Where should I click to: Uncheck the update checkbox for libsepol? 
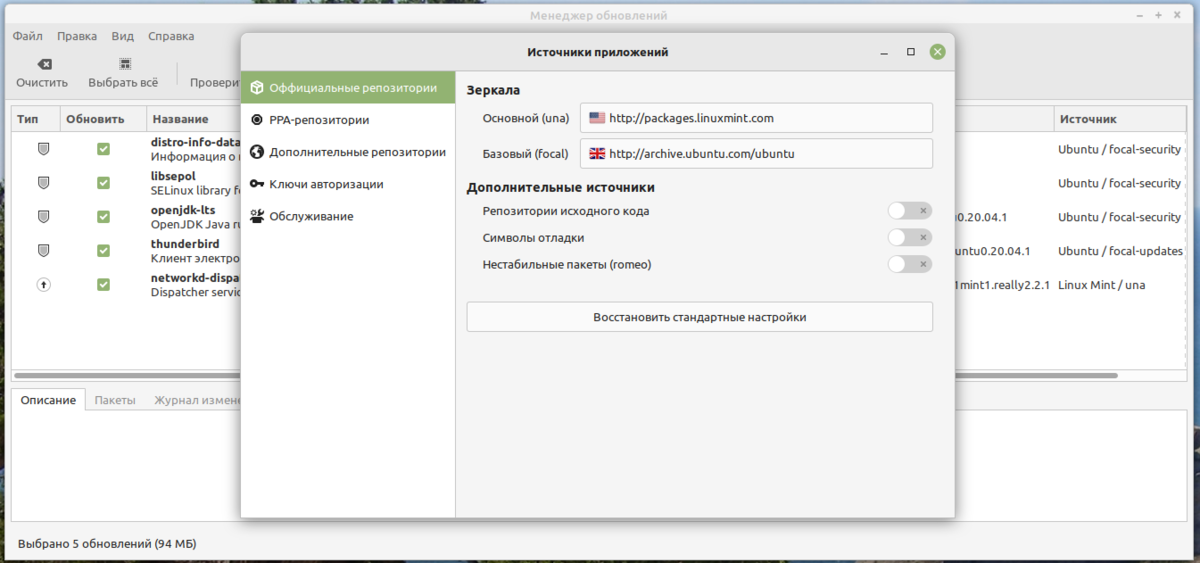coord(103,183)
